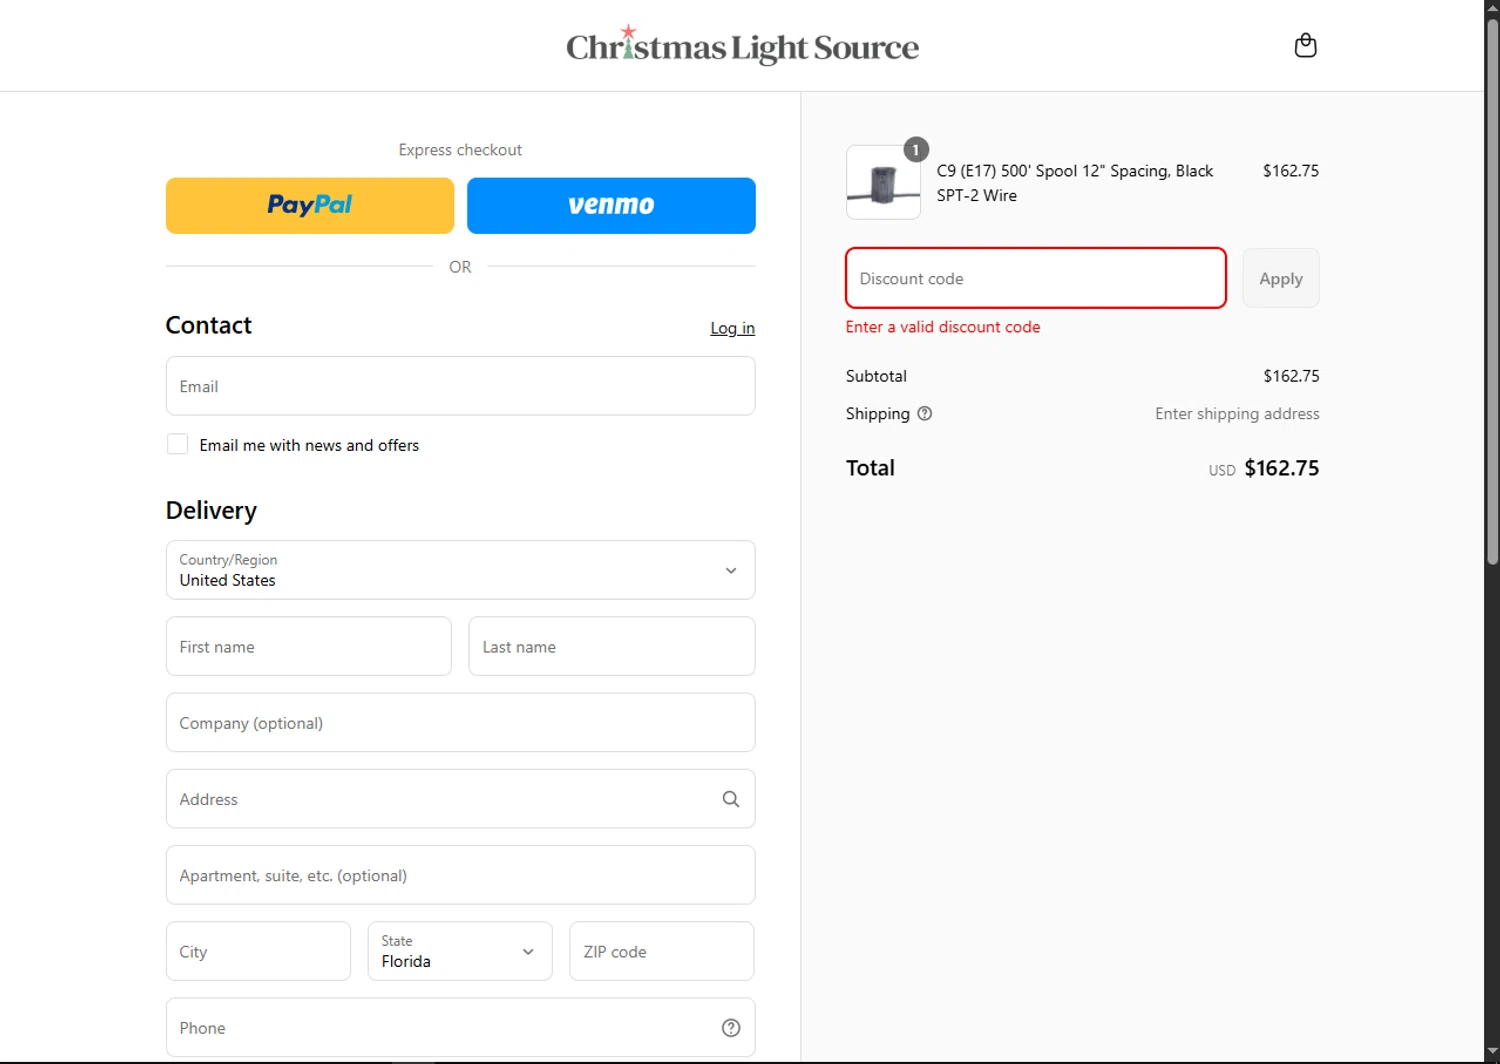Open the State dropdown showing Florida
The width and height of the screenshot is (1500, 1064).
tap(460, 951)
